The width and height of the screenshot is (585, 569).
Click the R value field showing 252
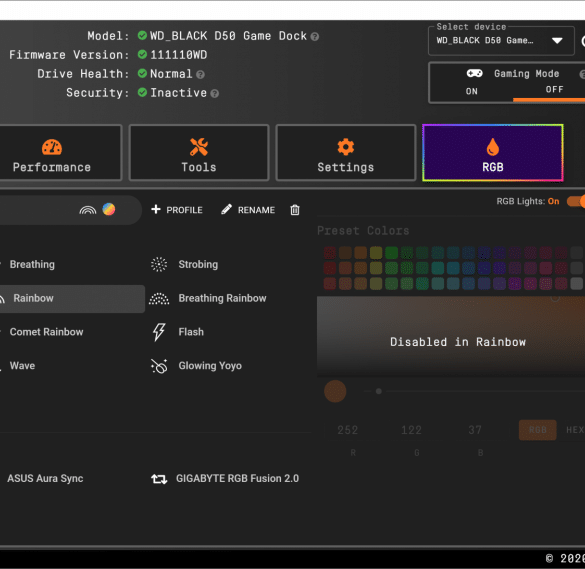point(347,430)
